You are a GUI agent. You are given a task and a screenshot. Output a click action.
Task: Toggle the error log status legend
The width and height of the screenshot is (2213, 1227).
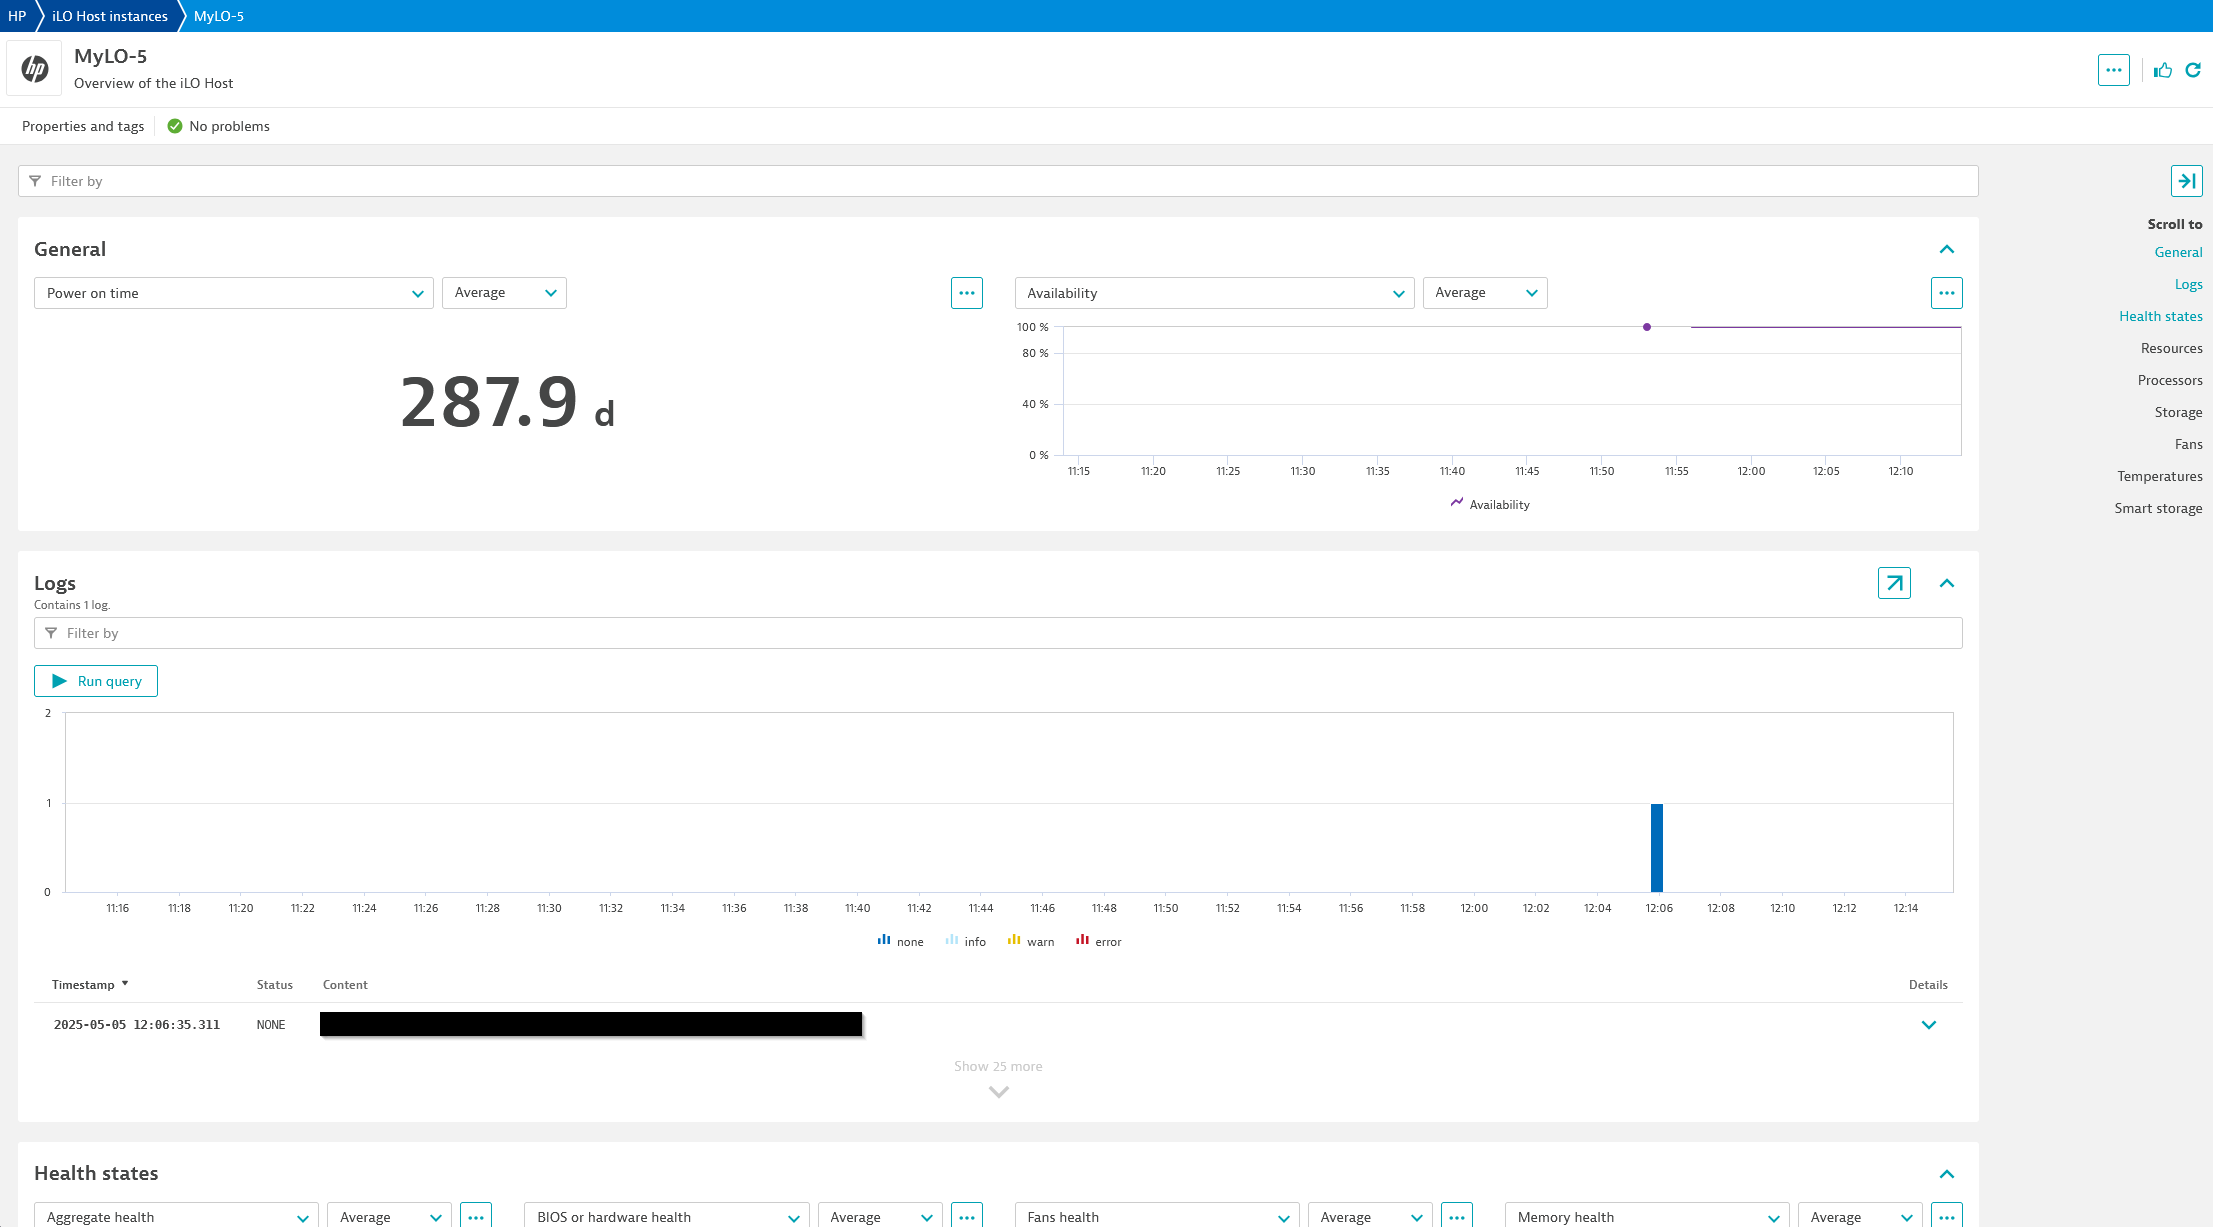(1098, 941)
